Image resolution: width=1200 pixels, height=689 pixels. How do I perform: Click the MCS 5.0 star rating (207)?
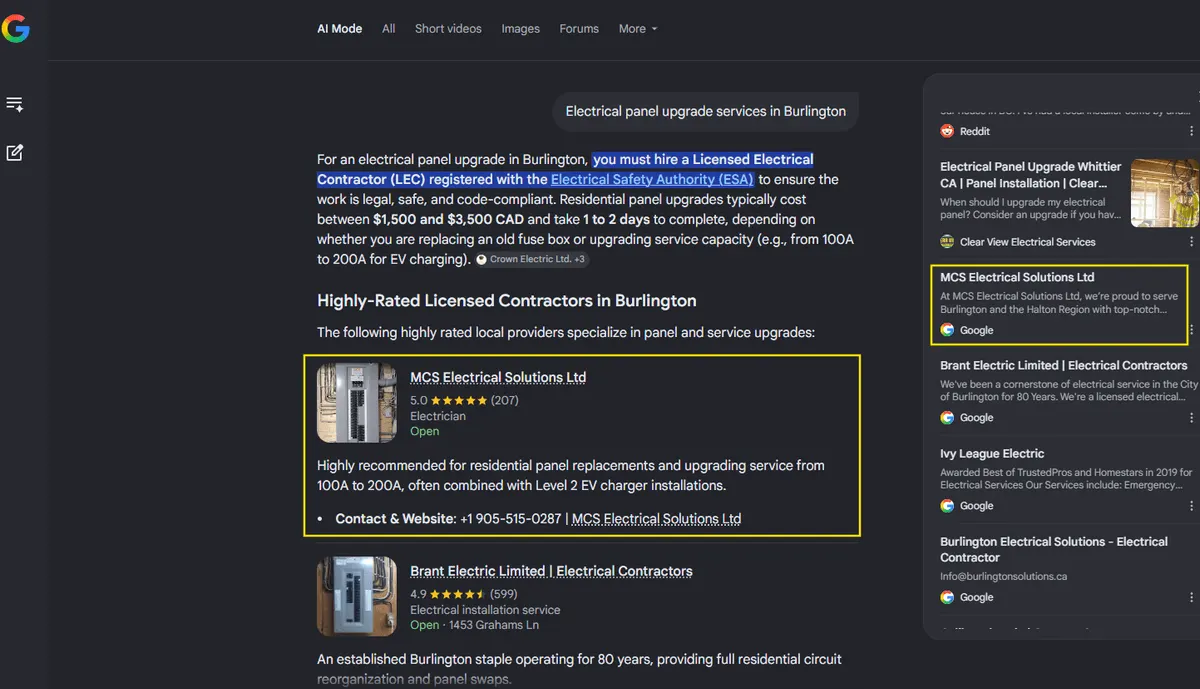coord(464,400)
